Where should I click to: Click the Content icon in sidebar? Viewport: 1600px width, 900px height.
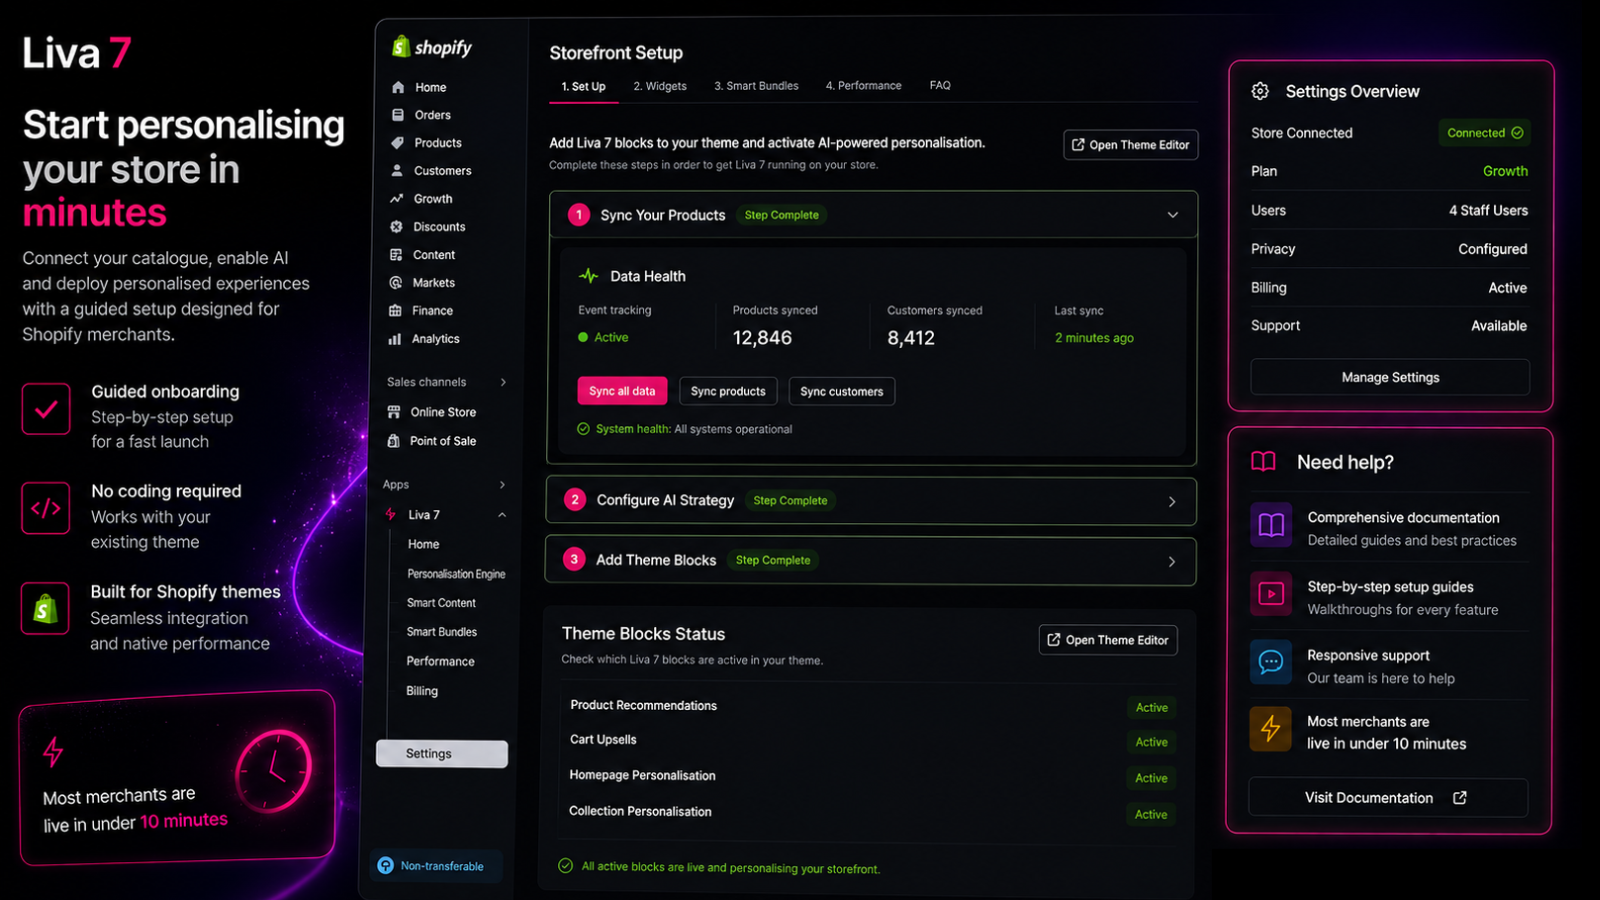[x=396, y=255]
